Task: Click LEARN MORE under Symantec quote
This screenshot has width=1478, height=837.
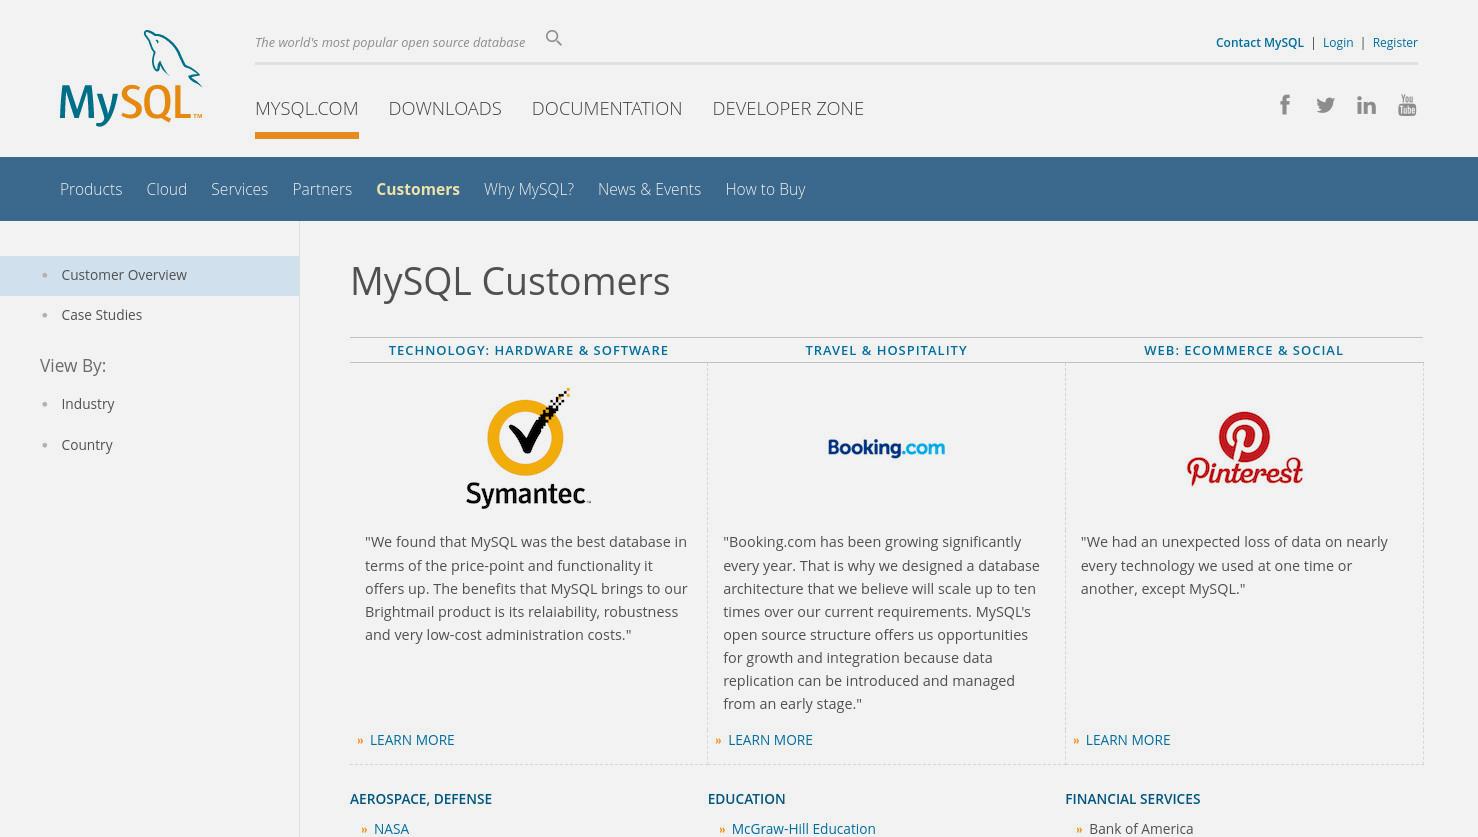Action: [x=412, y=740]
